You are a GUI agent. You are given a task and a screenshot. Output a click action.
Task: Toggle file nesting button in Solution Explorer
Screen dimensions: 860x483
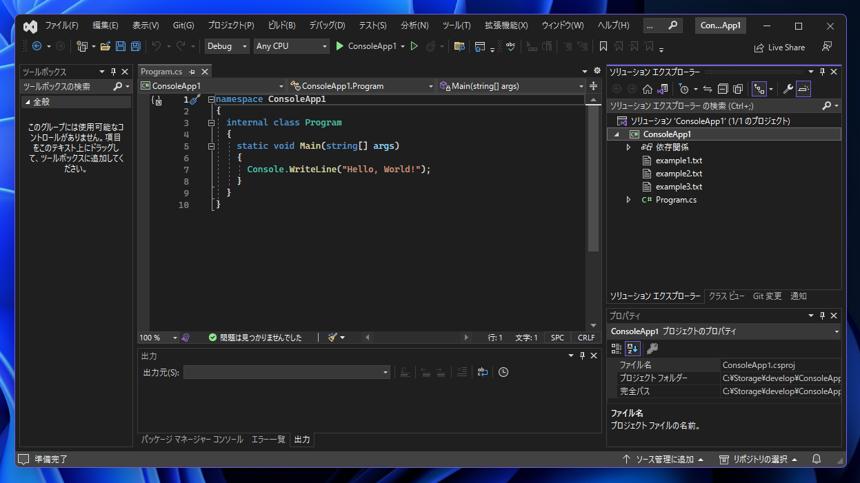[x=759, y=89]
